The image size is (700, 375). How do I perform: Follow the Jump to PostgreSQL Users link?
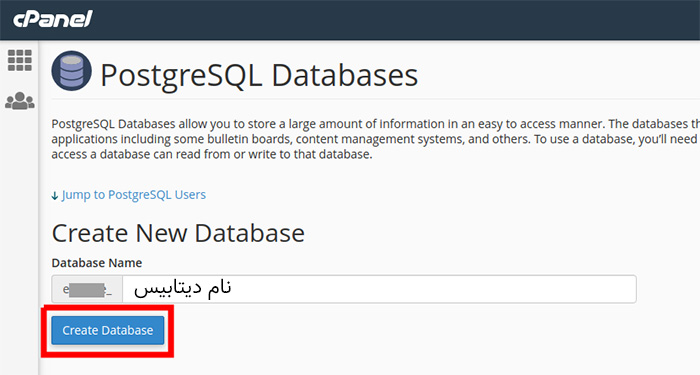click(133, 195)
